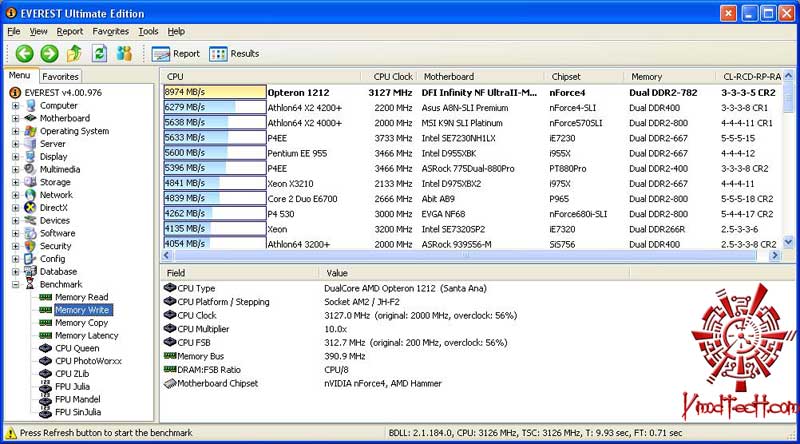Open FPU SinJulia benchmark
800x444 pixels.
[x=78, y=412]
